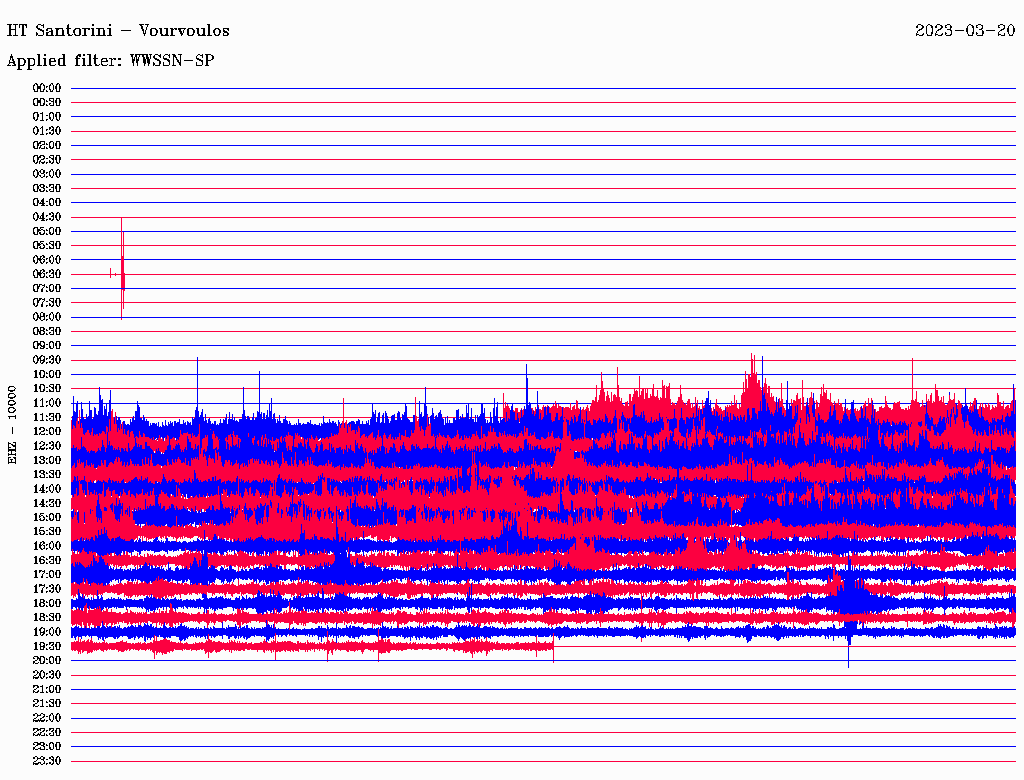Click the end of the red 19:30 trace
Screen dimensions: 1024x780
[x=552, y=647]
